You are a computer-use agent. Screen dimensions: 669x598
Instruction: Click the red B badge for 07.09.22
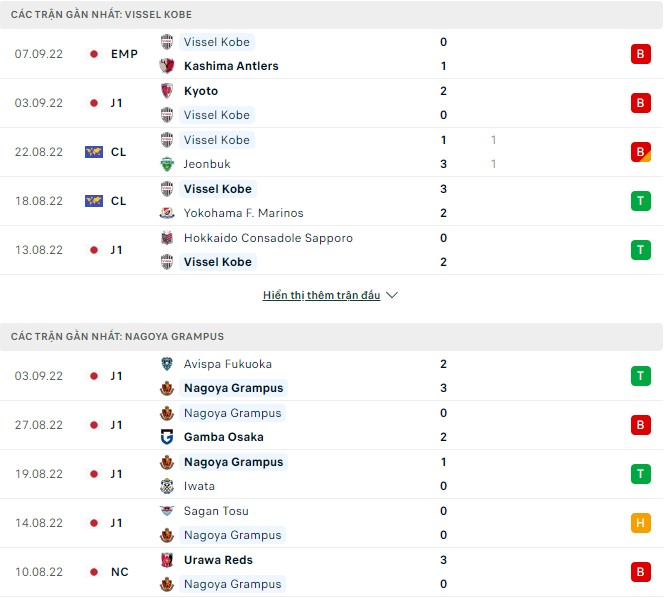tap(640, 54)
